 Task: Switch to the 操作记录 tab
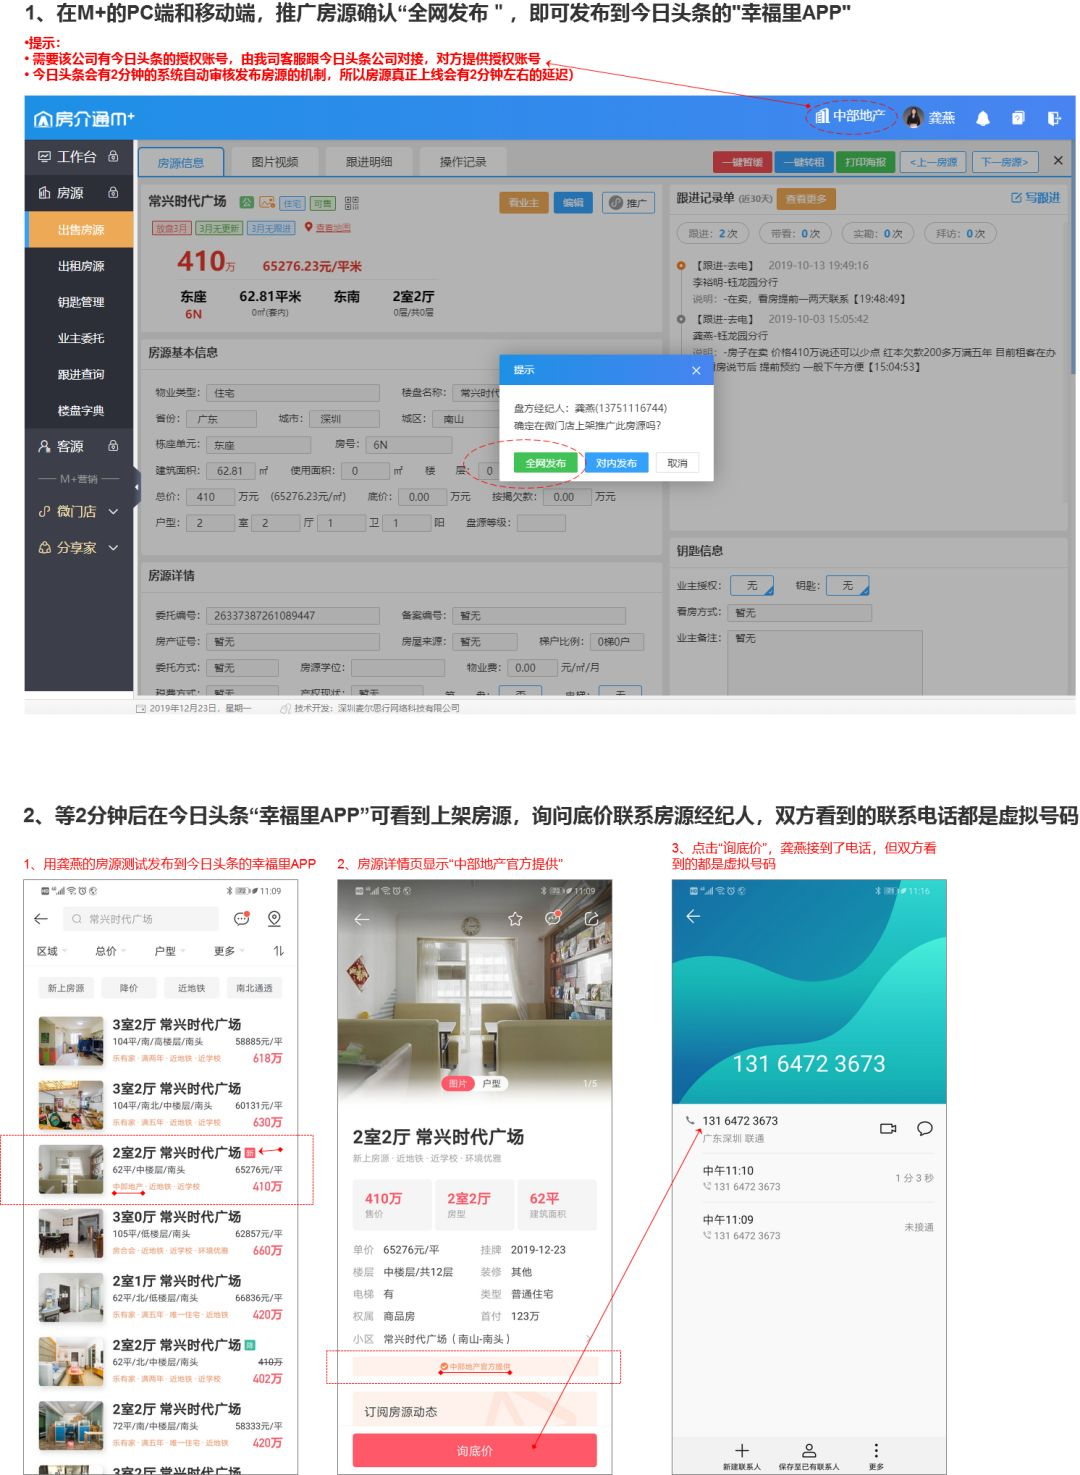463,162
